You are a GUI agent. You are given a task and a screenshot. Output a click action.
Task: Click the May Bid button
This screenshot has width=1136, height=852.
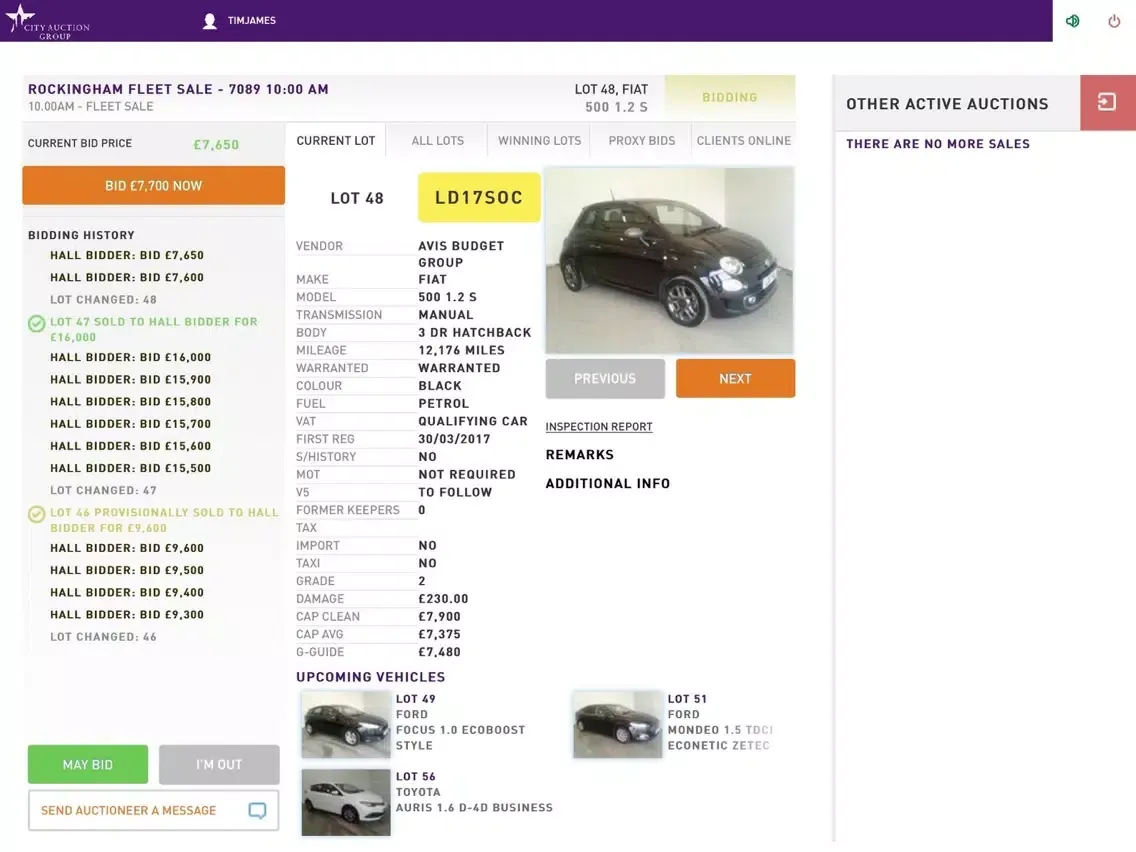88,764
